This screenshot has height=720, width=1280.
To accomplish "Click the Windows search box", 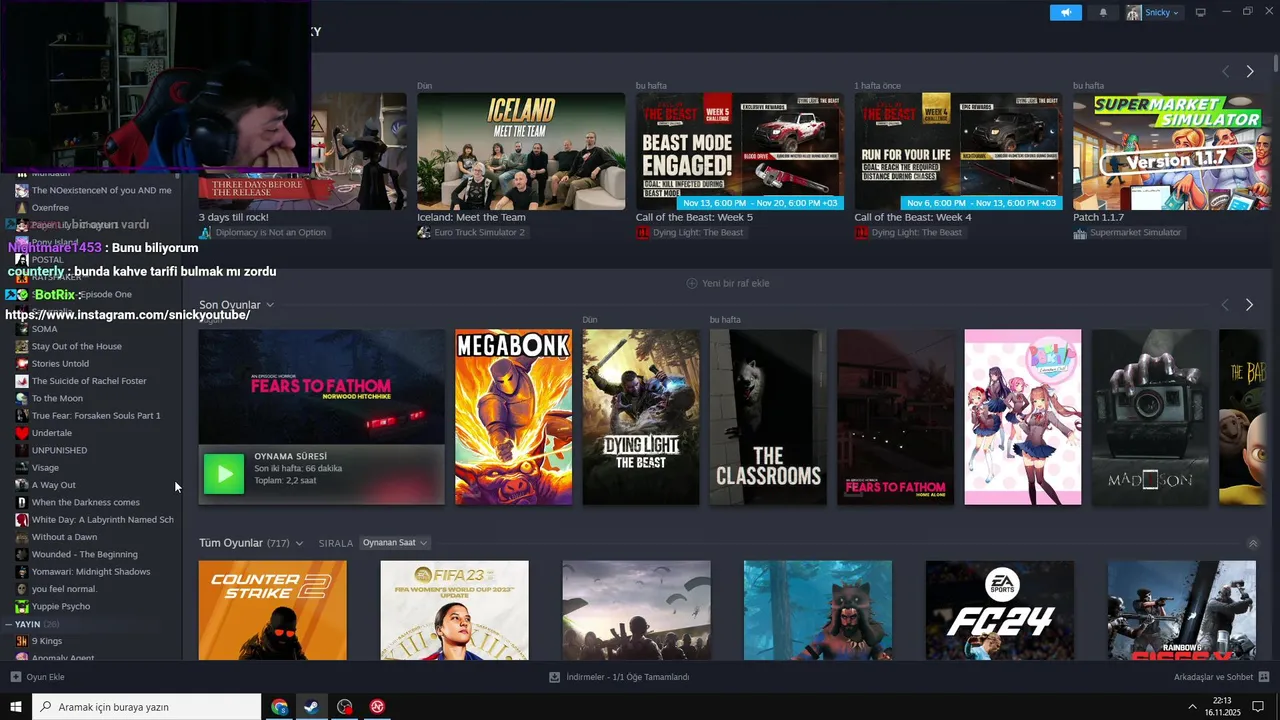I will (147, 707).
